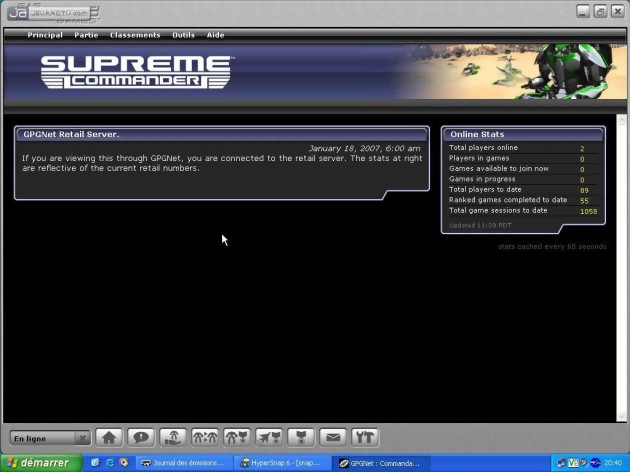Screen dimensions: 630x472
Task: Open the Outils menu
Action: click(x=183, y=35)
